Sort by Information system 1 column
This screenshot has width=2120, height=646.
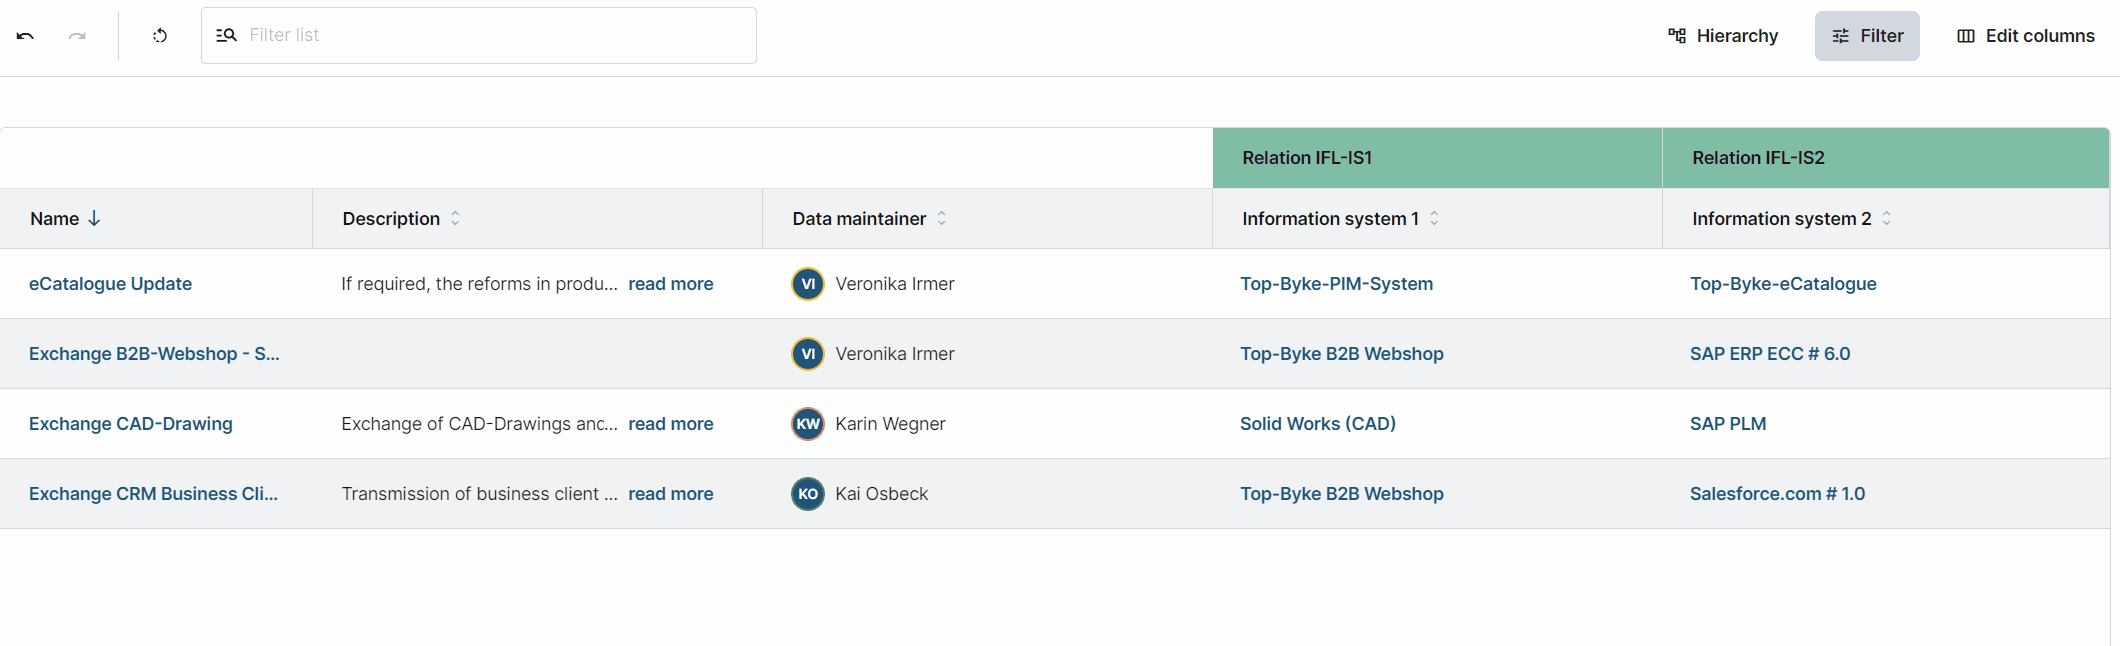point(1434,219)
